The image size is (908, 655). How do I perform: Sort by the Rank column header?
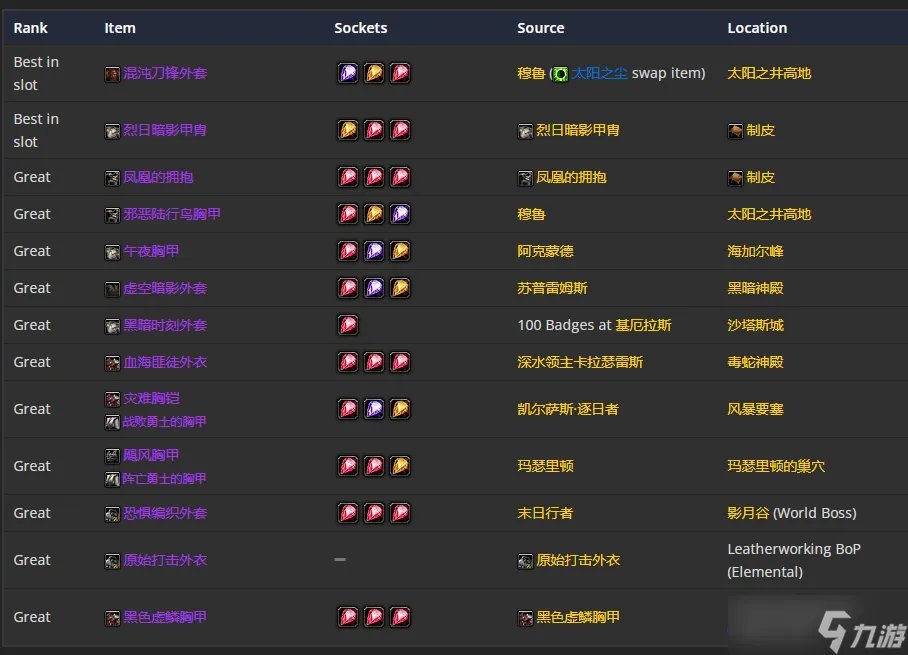click(30, 28)
